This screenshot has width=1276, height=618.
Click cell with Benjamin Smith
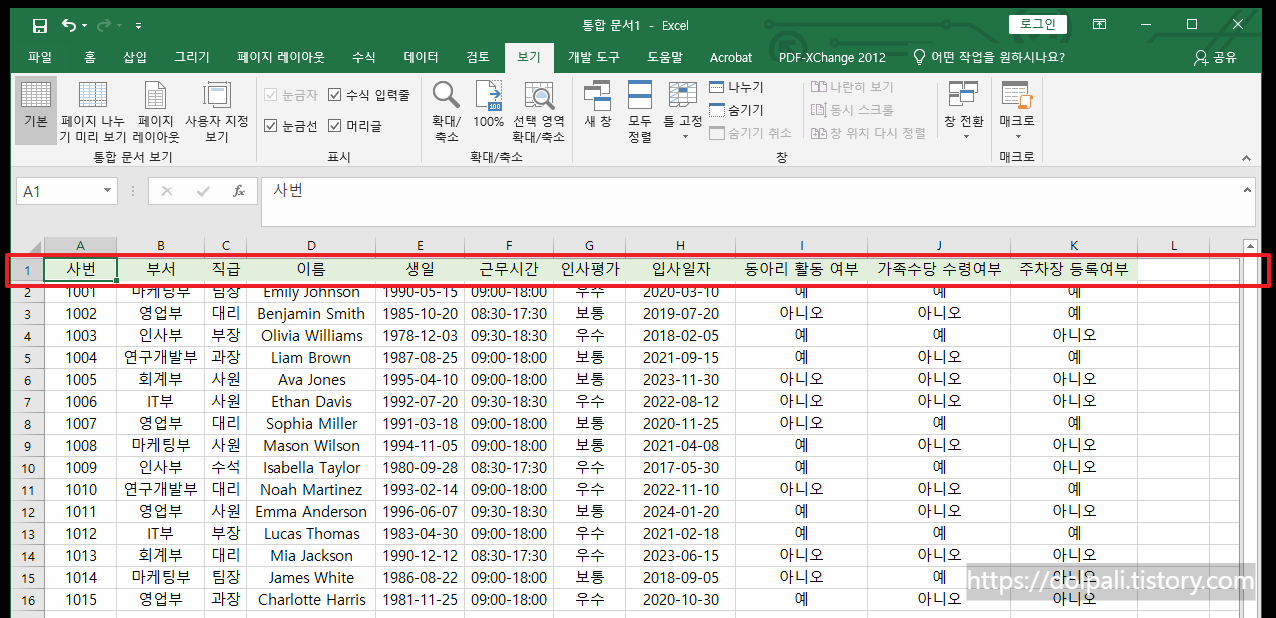click(x=311, y=314)
